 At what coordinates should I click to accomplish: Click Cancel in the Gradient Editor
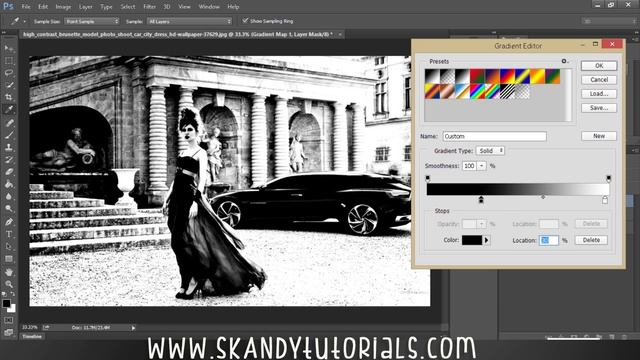click(x=599, y=80)
